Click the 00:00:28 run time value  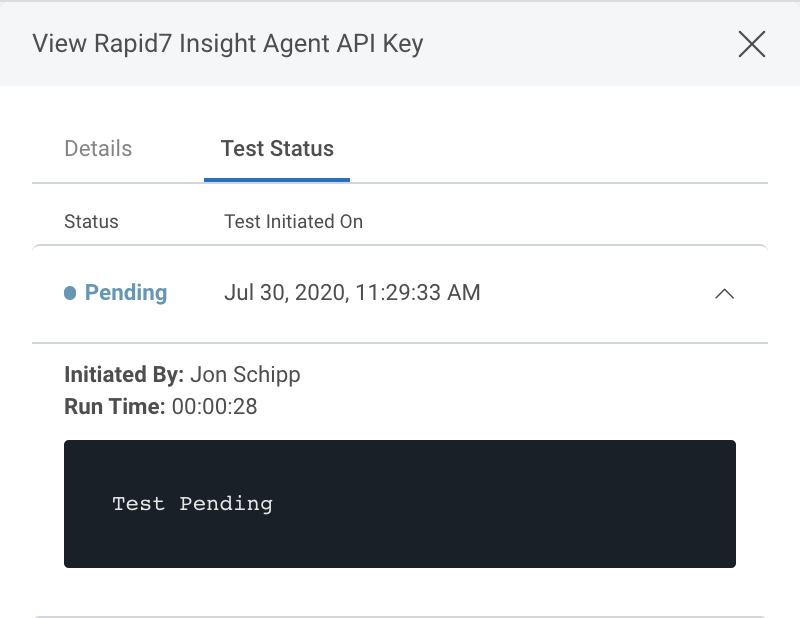215,406
